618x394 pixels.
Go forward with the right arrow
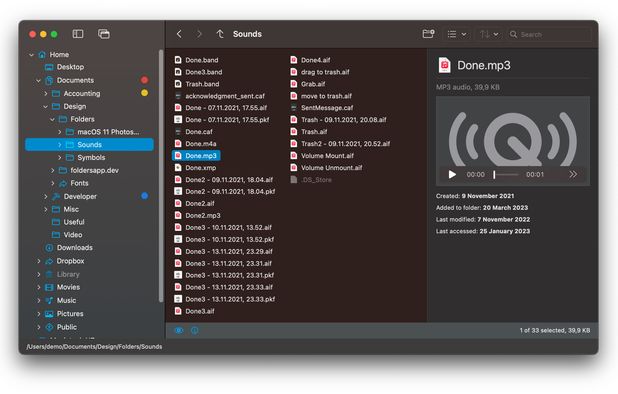(x=199, y=34)
